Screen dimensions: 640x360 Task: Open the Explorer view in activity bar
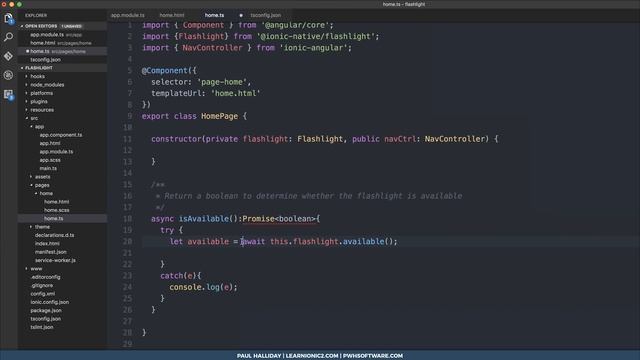8,18
